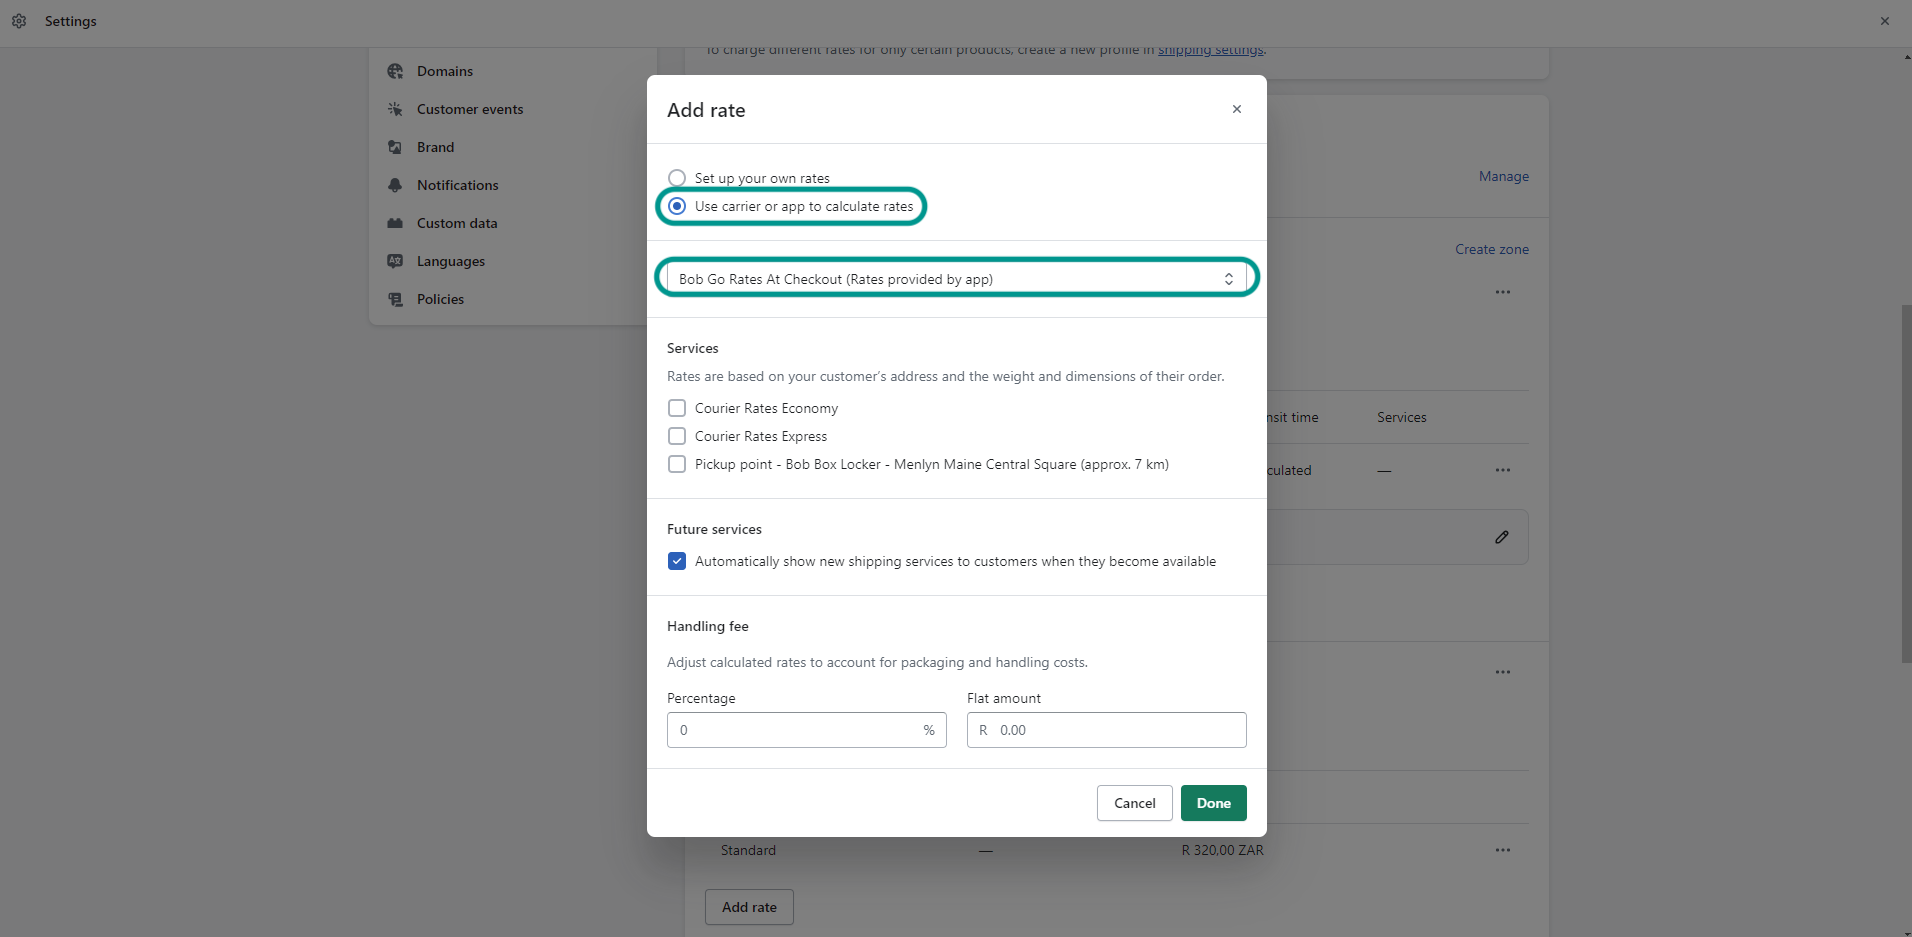The height and width of the screenshot is (937, 1912).
Task: Uncheck automatically show new shipping services
Action: pyautogui.click(x=677, y=561)
